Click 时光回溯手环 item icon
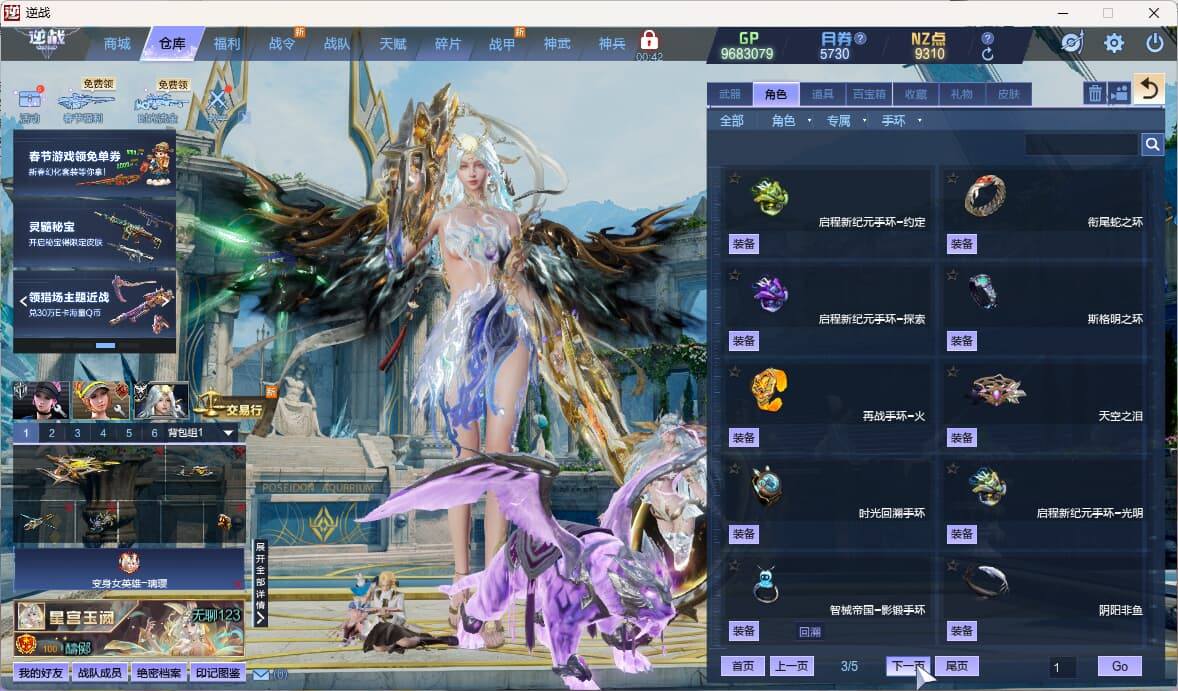The height and width of the screenshot is (691, 1178). [766, 486]
